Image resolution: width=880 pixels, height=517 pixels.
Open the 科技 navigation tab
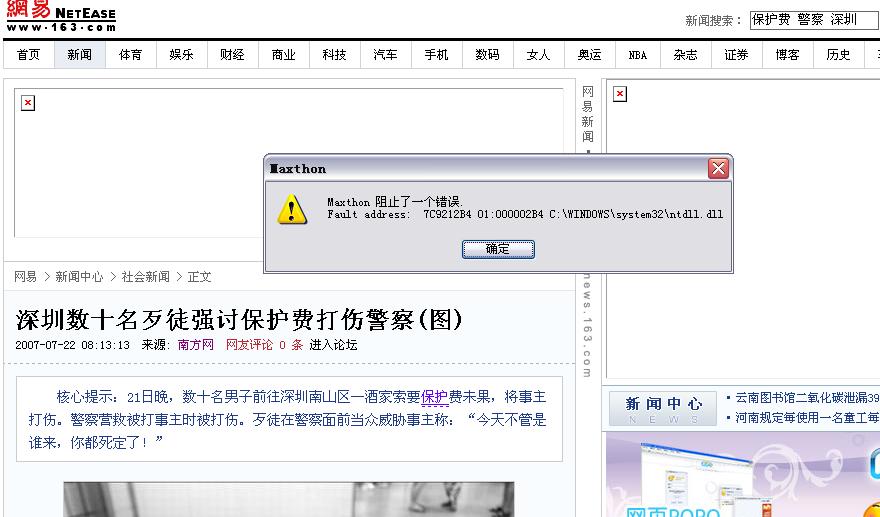(334, 55)
